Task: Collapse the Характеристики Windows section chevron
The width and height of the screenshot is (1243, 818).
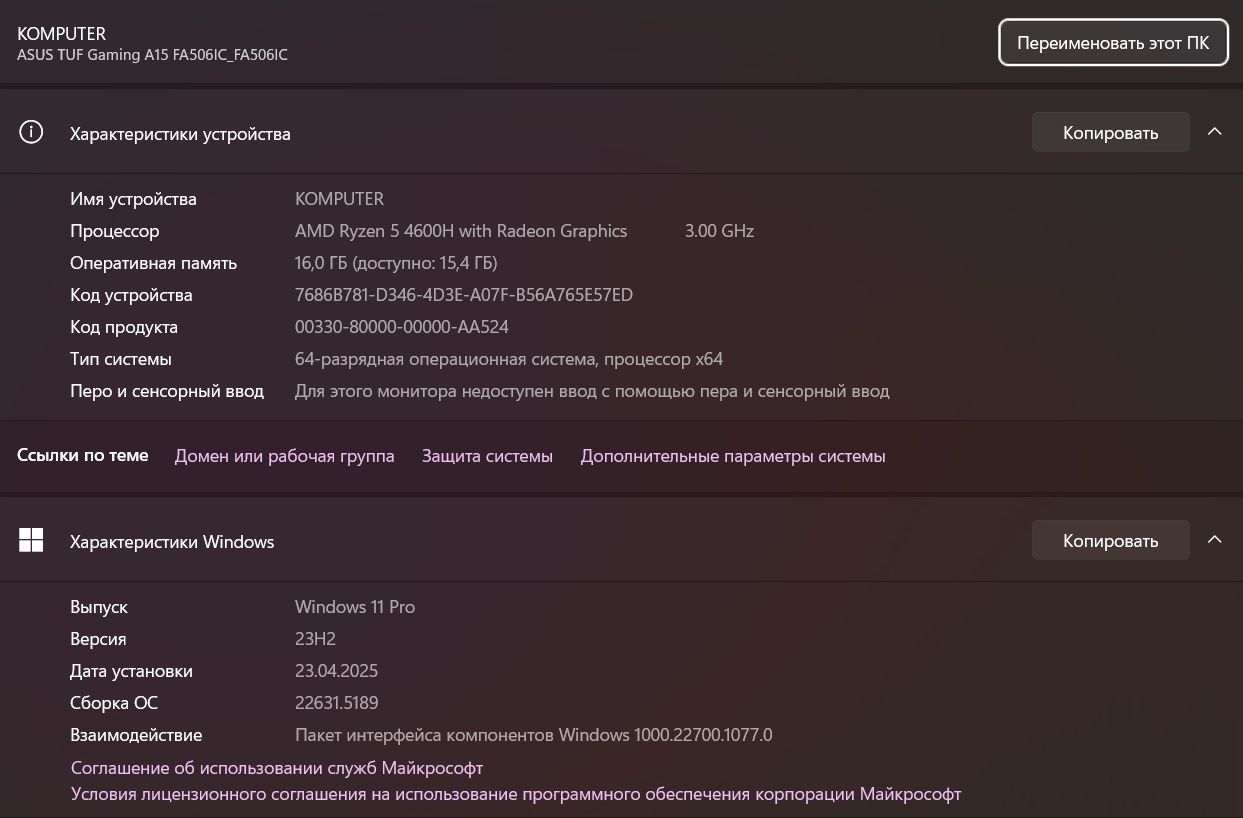Action: 1215,540
